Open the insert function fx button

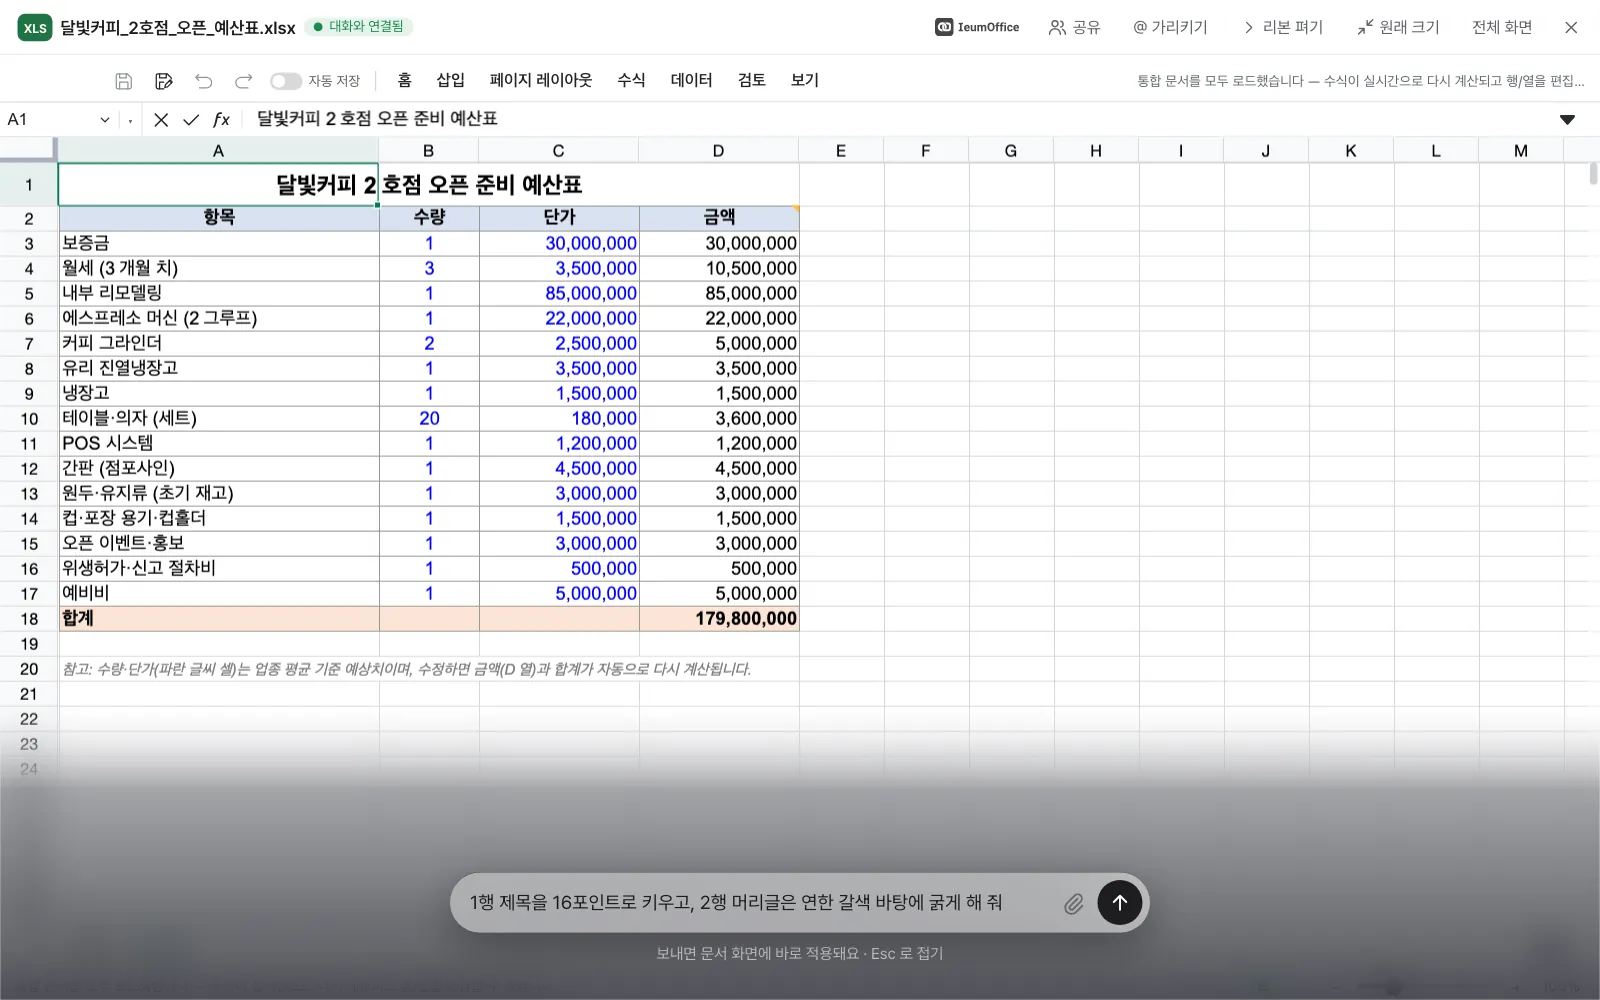click(221, 120)
